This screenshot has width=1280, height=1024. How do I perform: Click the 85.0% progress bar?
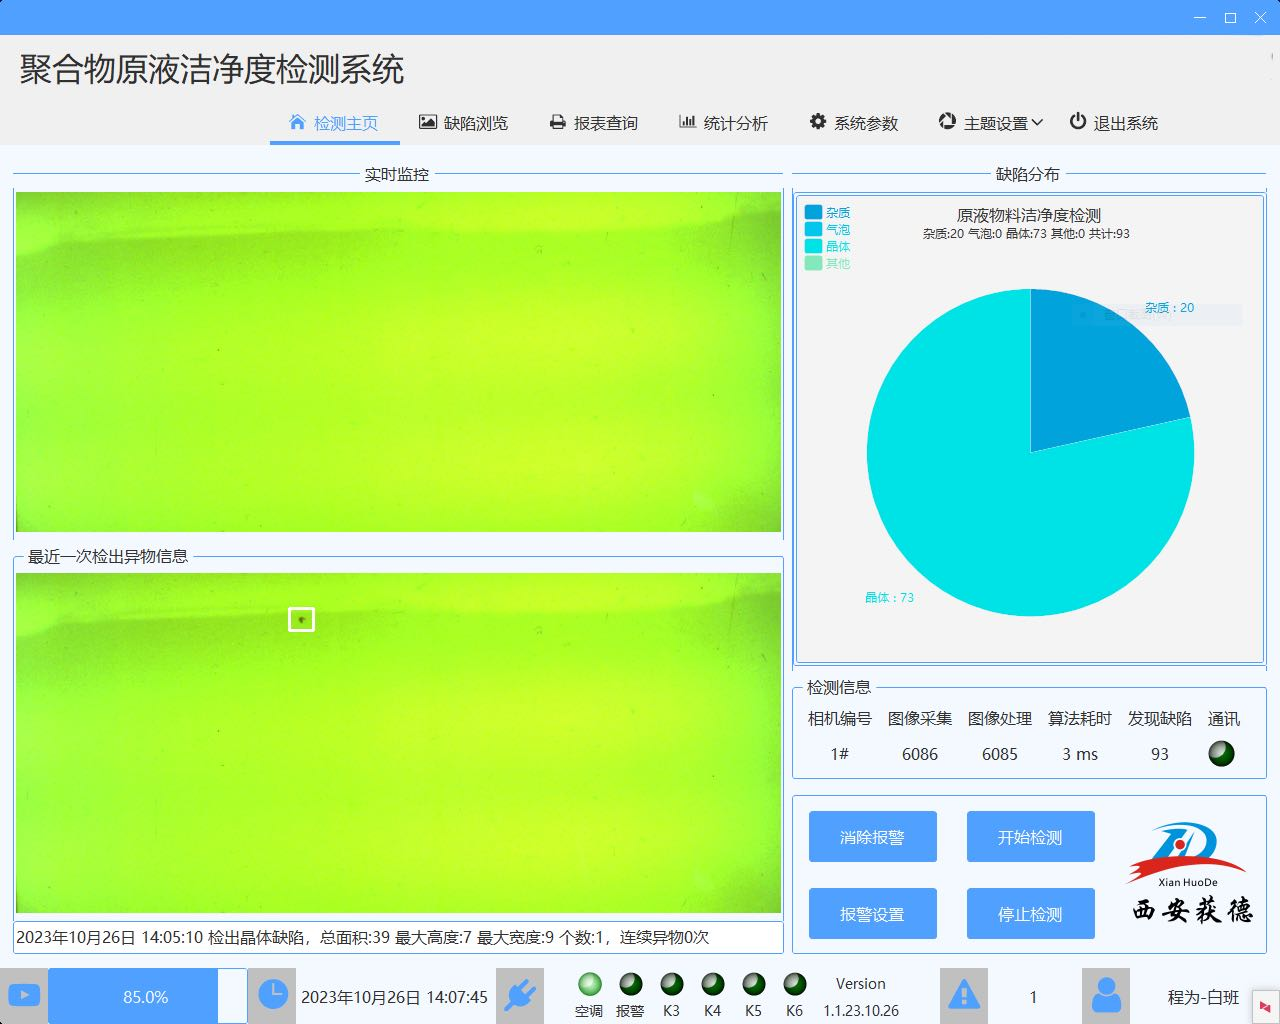146,996
